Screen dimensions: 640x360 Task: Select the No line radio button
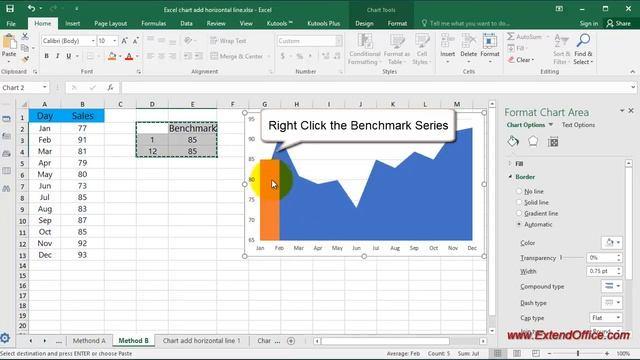[519, 191]
